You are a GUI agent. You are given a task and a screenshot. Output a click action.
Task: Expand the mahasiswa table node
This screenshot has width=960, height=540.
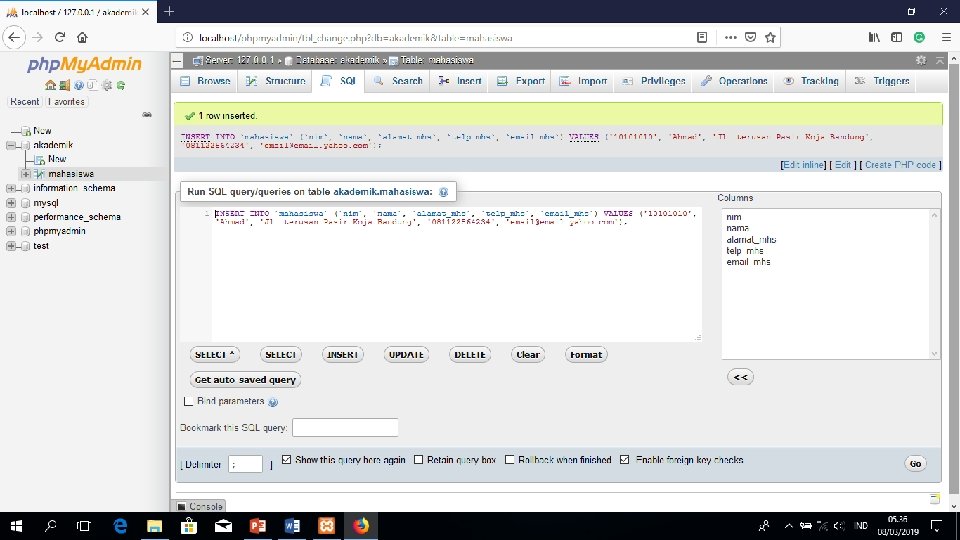coord(25,174)
